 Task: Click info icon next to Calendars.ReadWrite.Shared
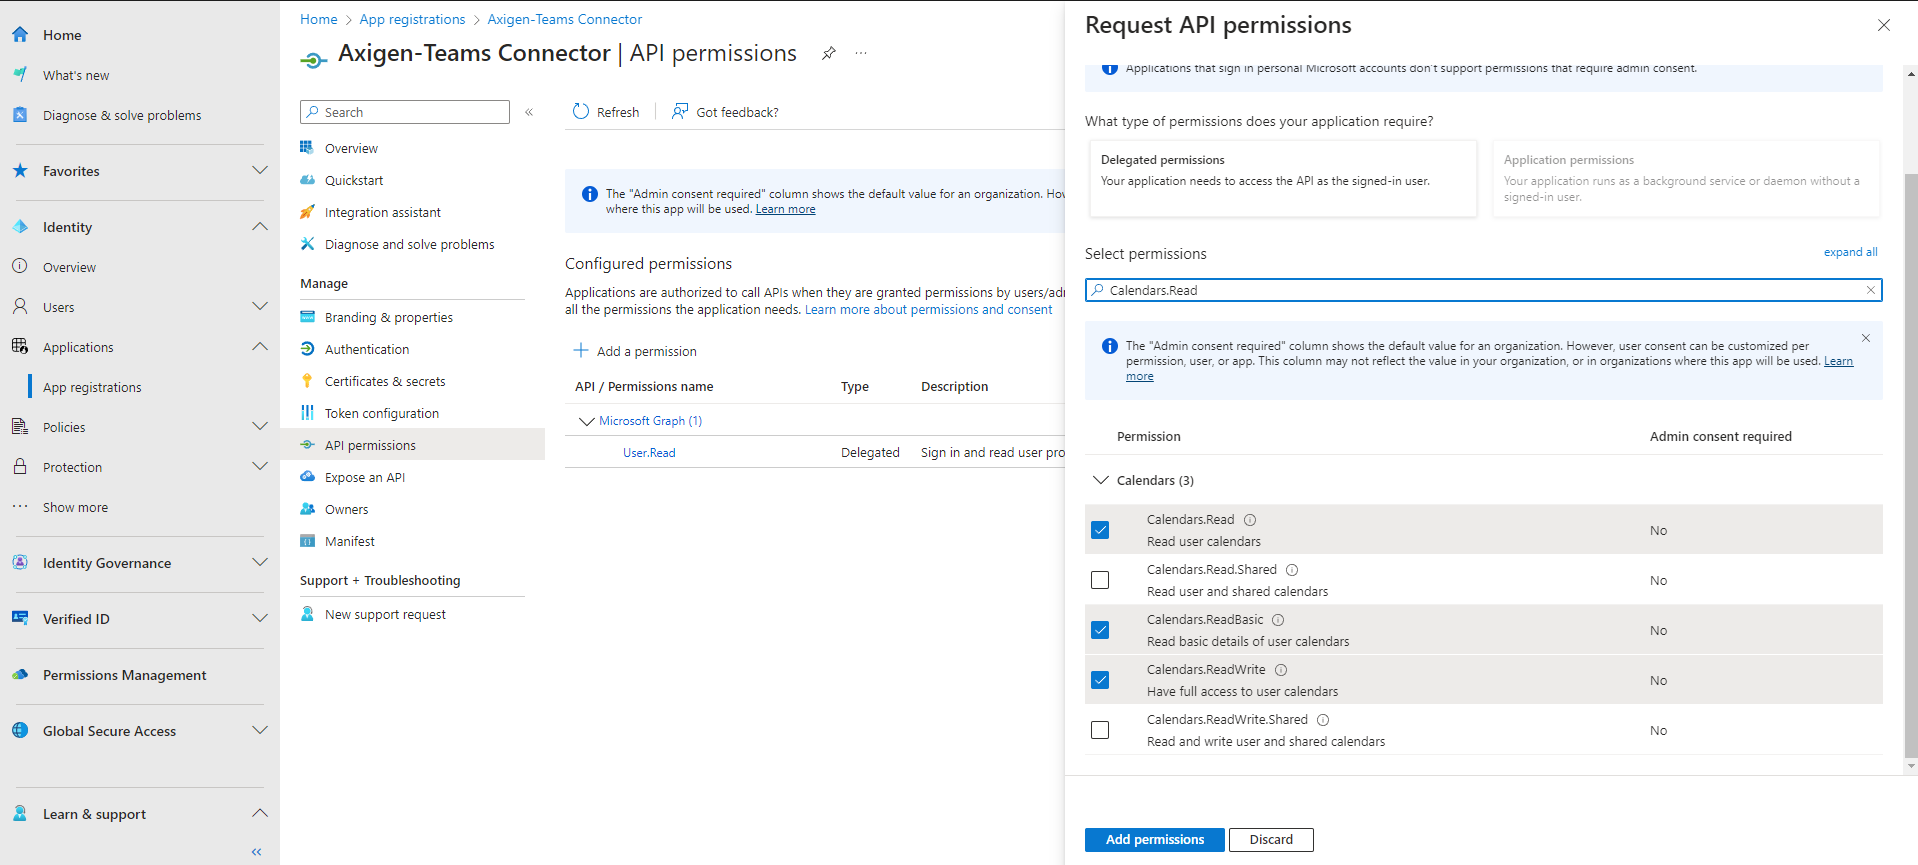pos(1323,720)
